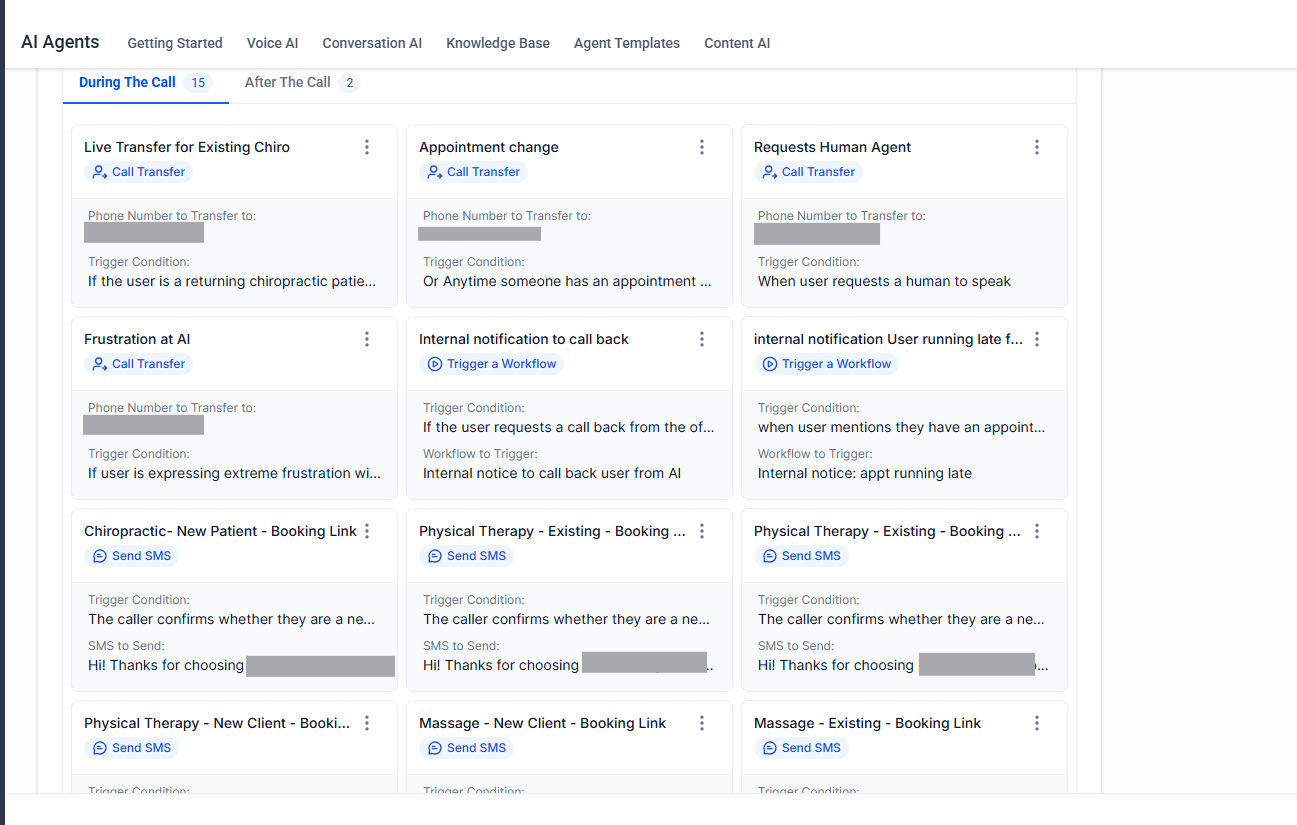The height and width of the screenshot is (825, 1297).
Task: Select the Appointment change card title
Action: (489, 147)
